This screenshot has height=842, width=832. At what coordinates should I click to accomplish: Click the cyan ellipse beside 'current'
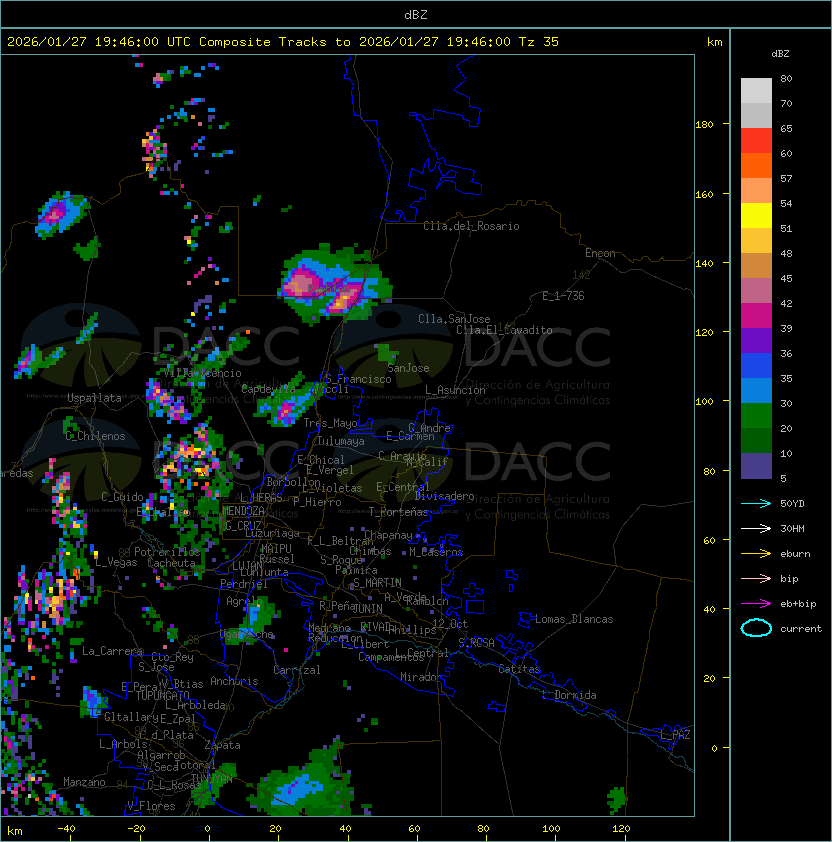[756, 628]
